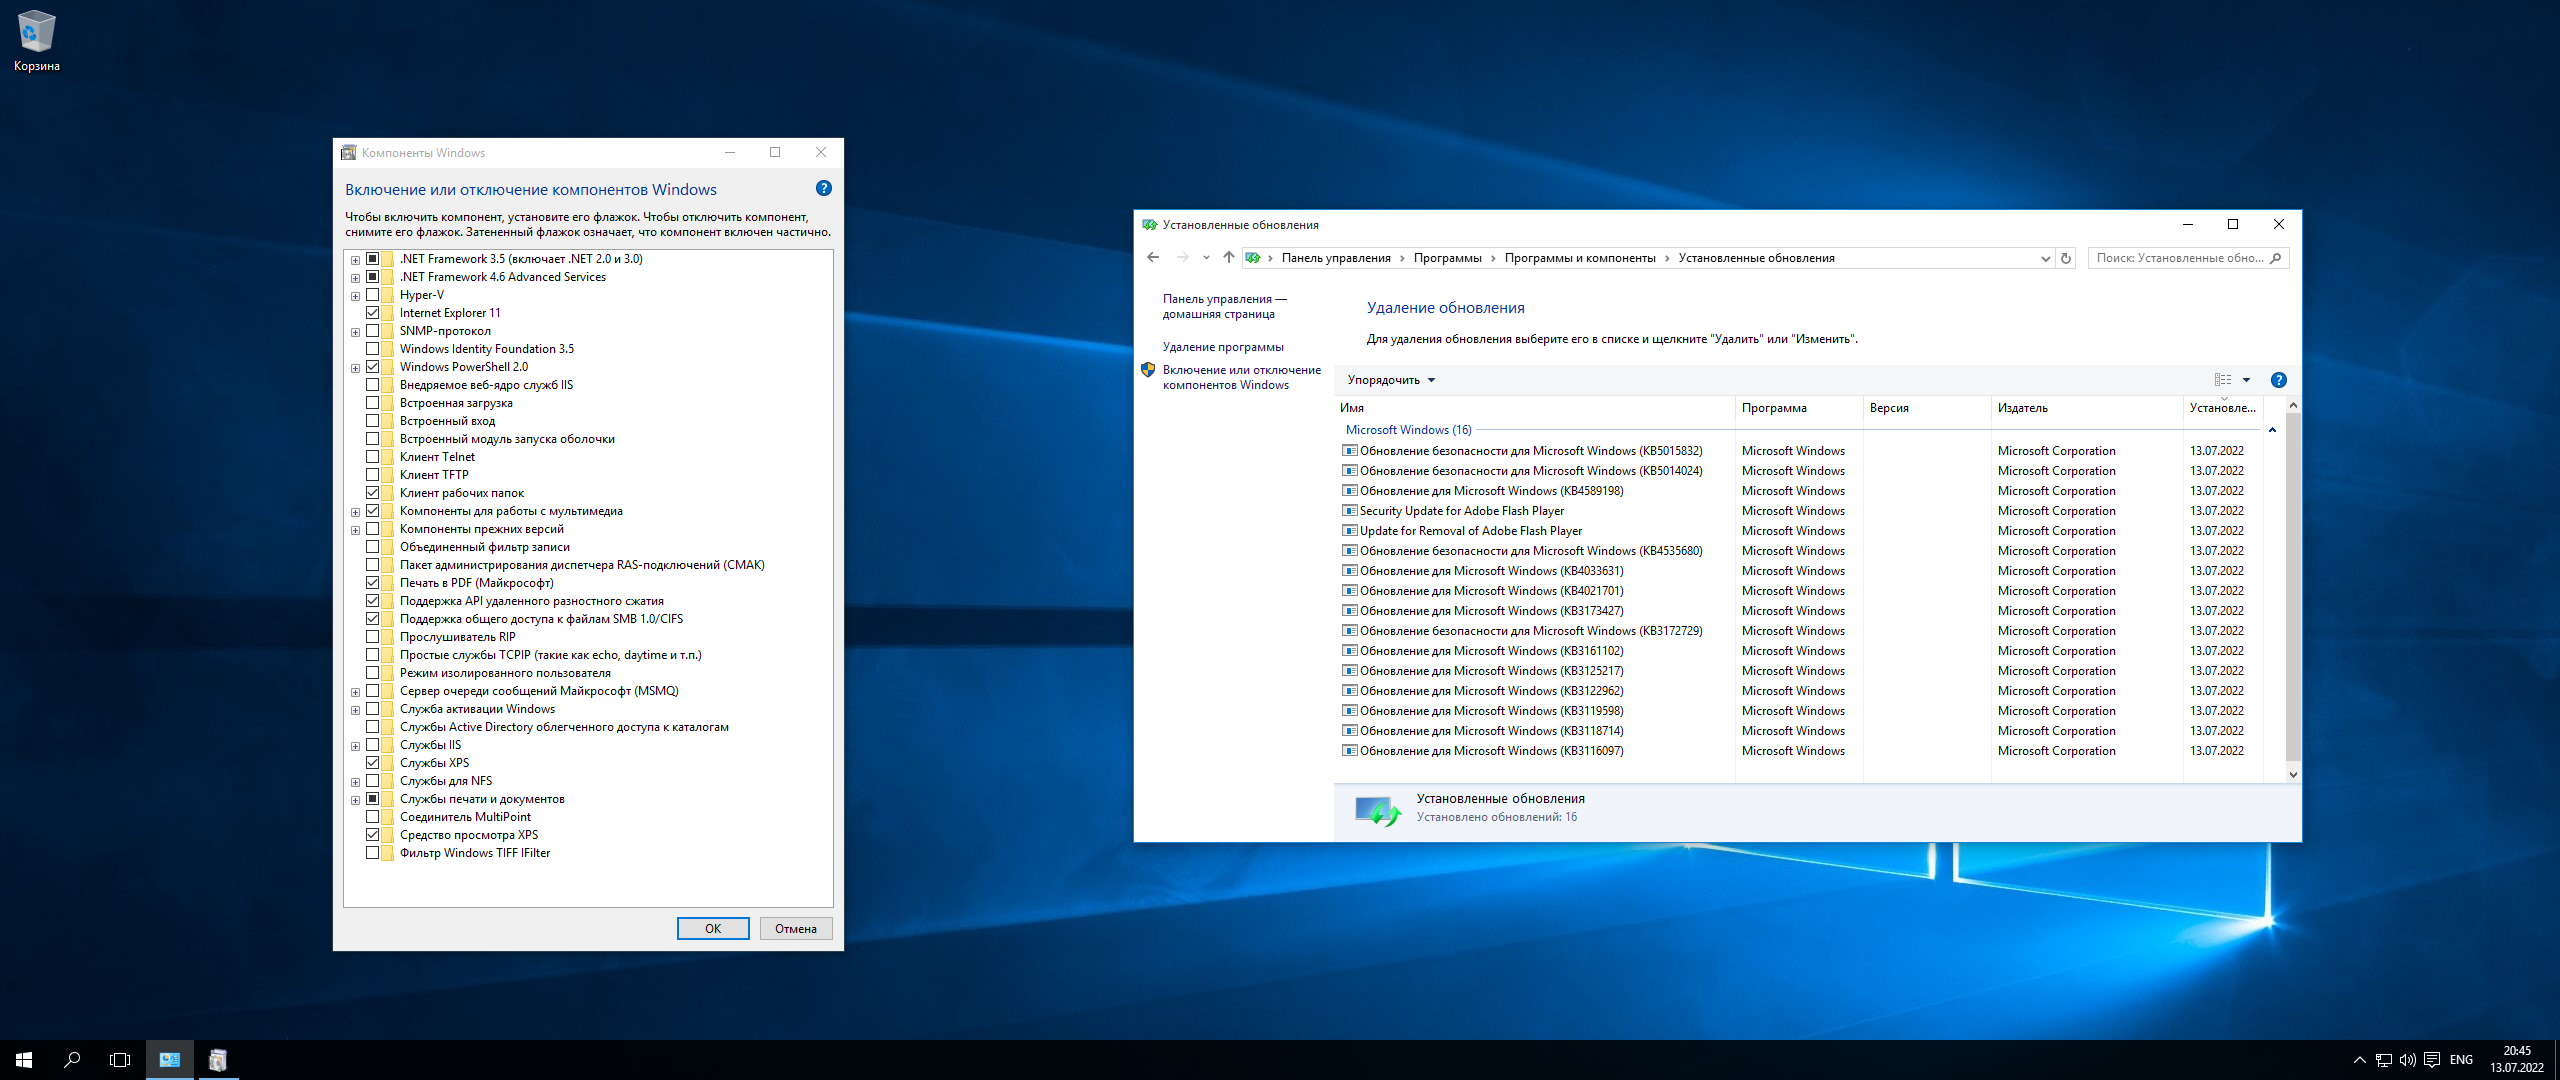Uncheck Печать в PDF (Майкрософт) checkbox
Screen dimensions: 2560x1080
point(373,583)
